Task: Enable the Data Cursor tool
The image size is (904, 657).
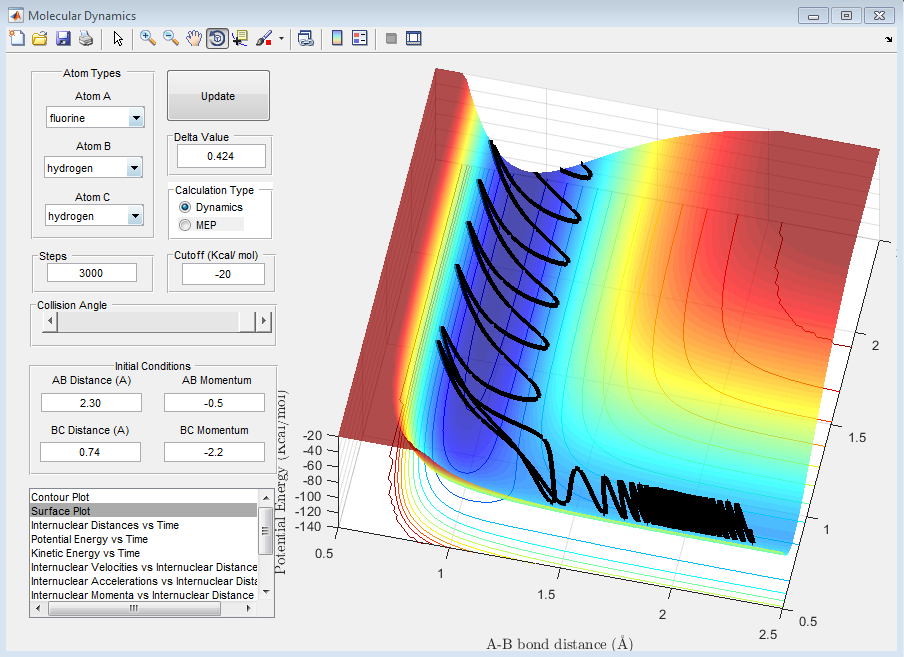Action: [x=240, y=39]
